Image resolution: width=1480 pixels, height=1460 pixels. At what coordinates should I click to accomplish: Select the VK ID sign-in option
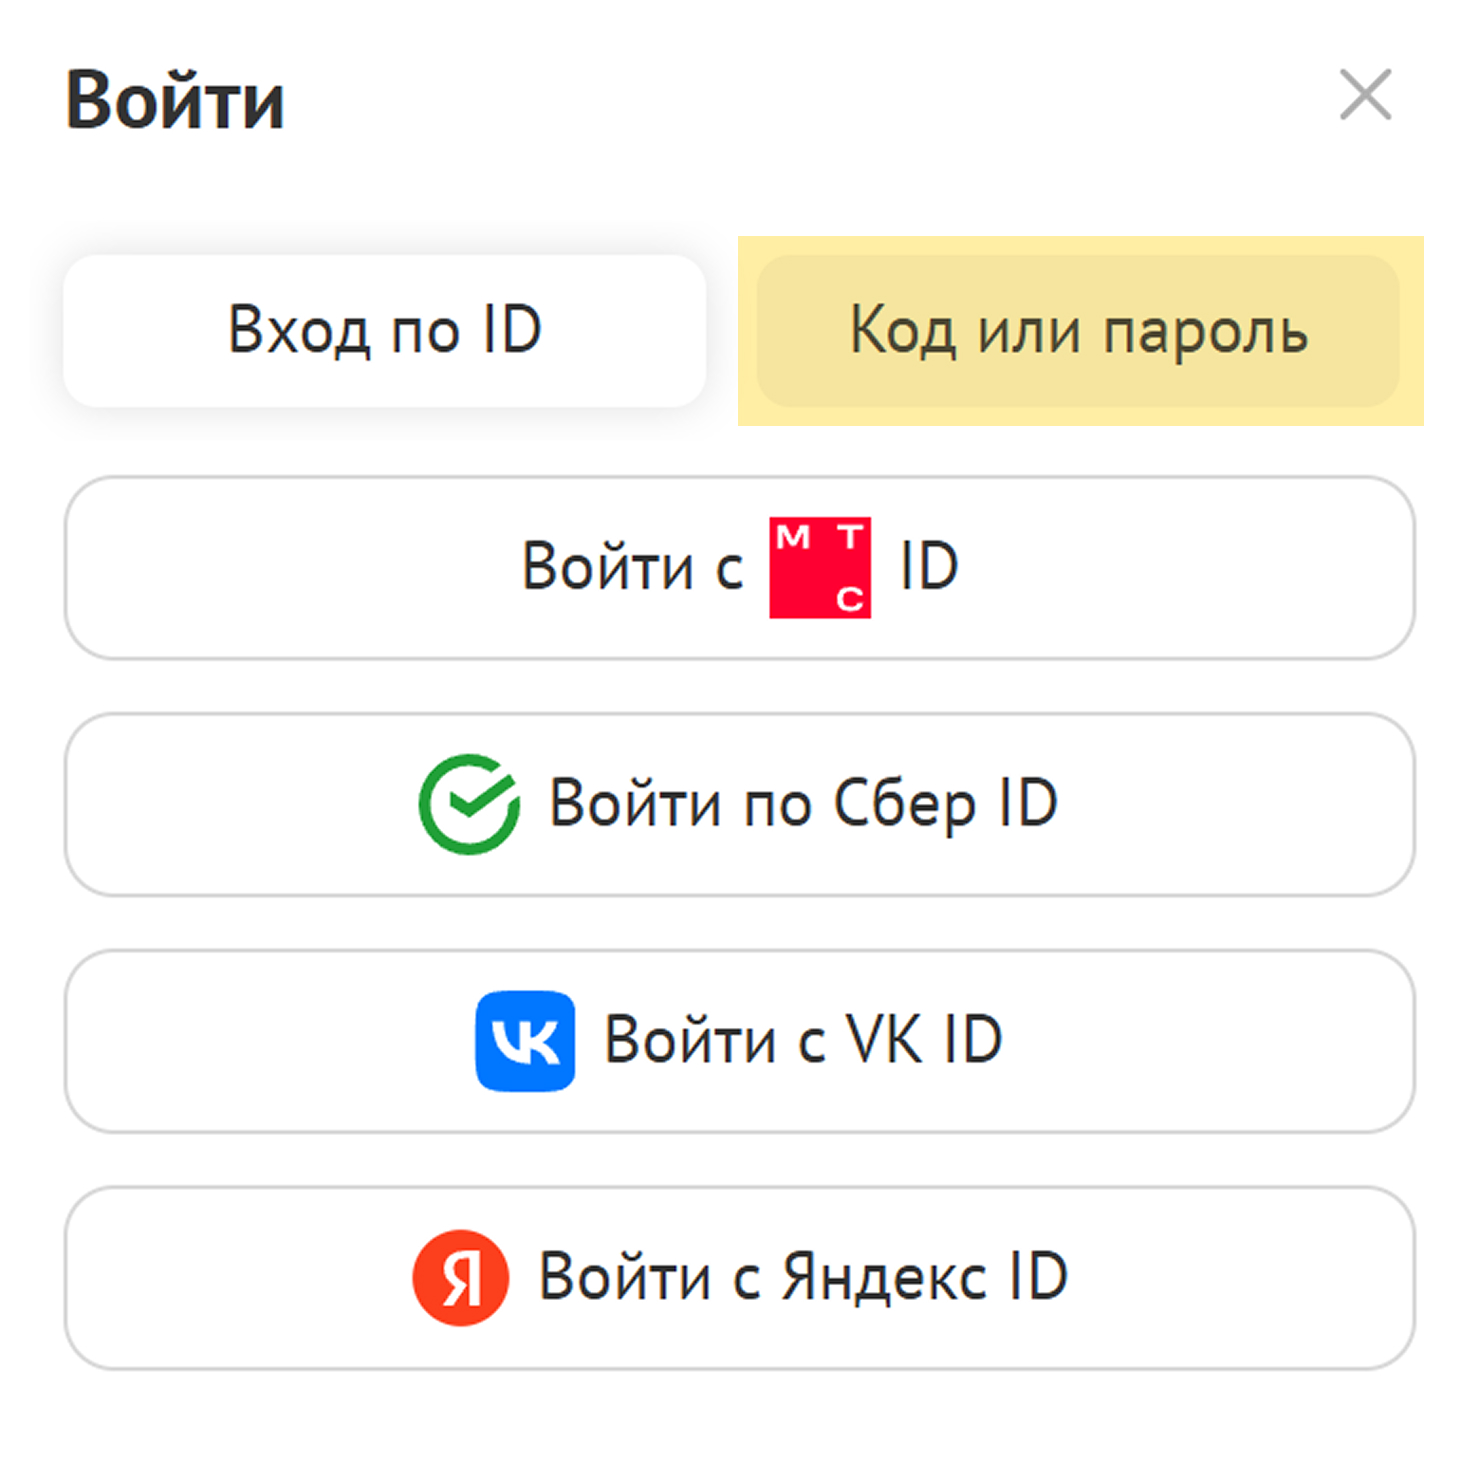tap(740, 1040)
